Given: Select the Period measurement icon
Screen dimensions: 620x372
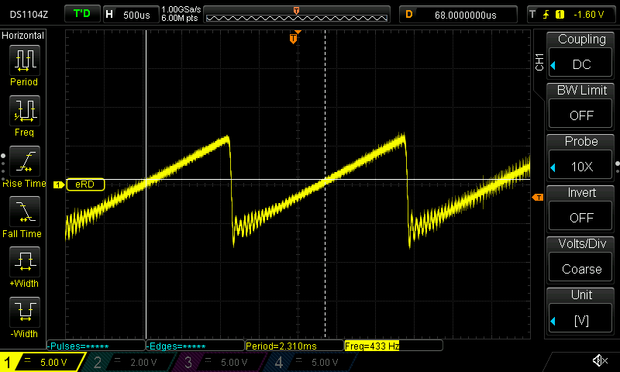Looking at the screenshot, I should coord(24,60).
